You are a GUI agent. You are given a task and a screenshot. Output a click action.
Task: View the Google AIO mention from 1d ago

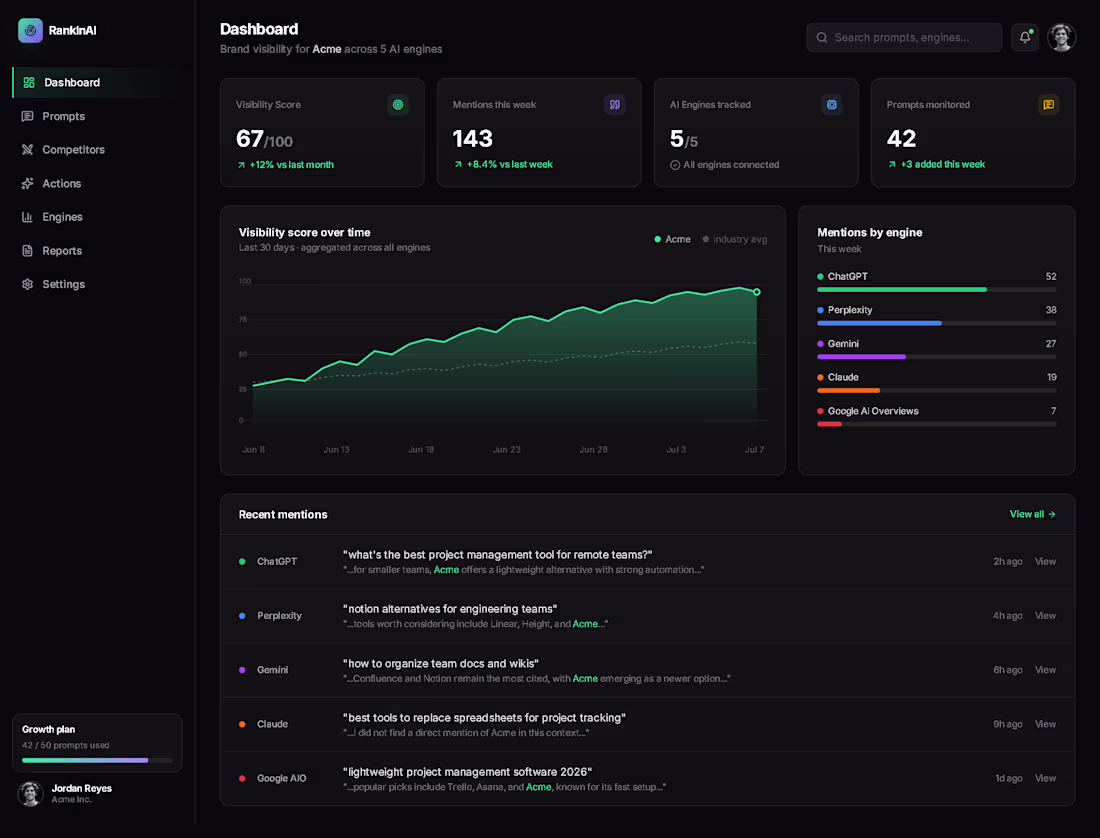pyautogui.click(x=1045, y=778)
